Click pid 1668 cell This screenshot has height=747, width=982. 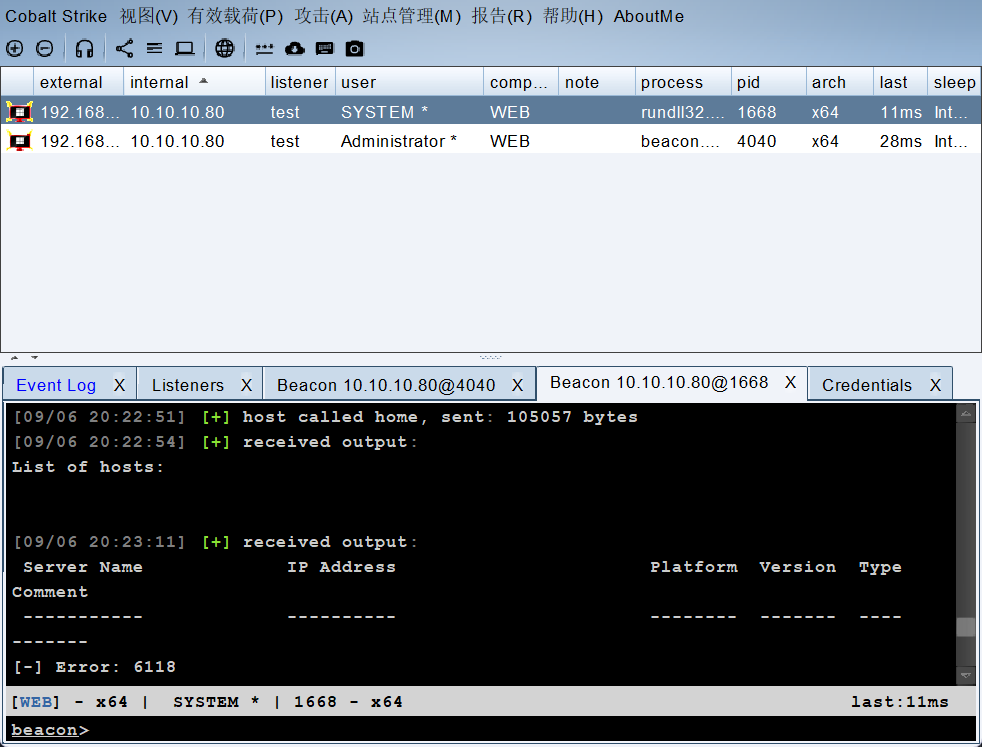[x=768, y=112]
